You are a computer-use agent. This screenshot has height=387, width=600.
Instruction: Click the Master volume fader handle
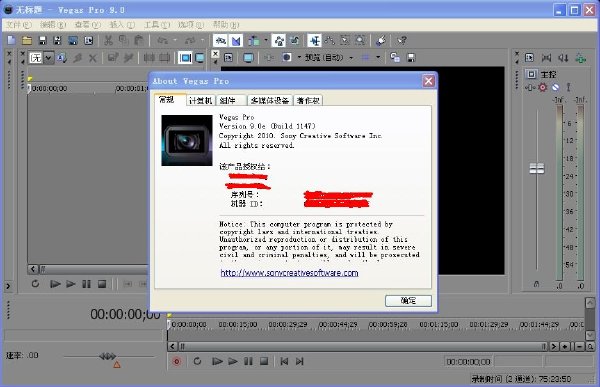pyautogui.click(x=537, y=168)
